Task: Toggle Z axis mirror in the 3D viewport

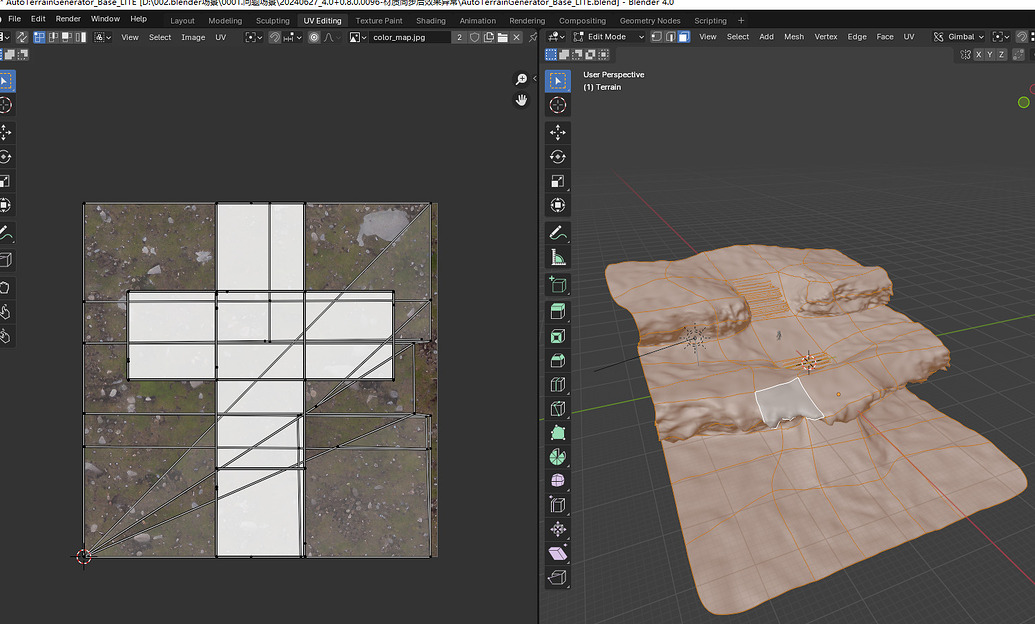Action: pos(1001,55)
